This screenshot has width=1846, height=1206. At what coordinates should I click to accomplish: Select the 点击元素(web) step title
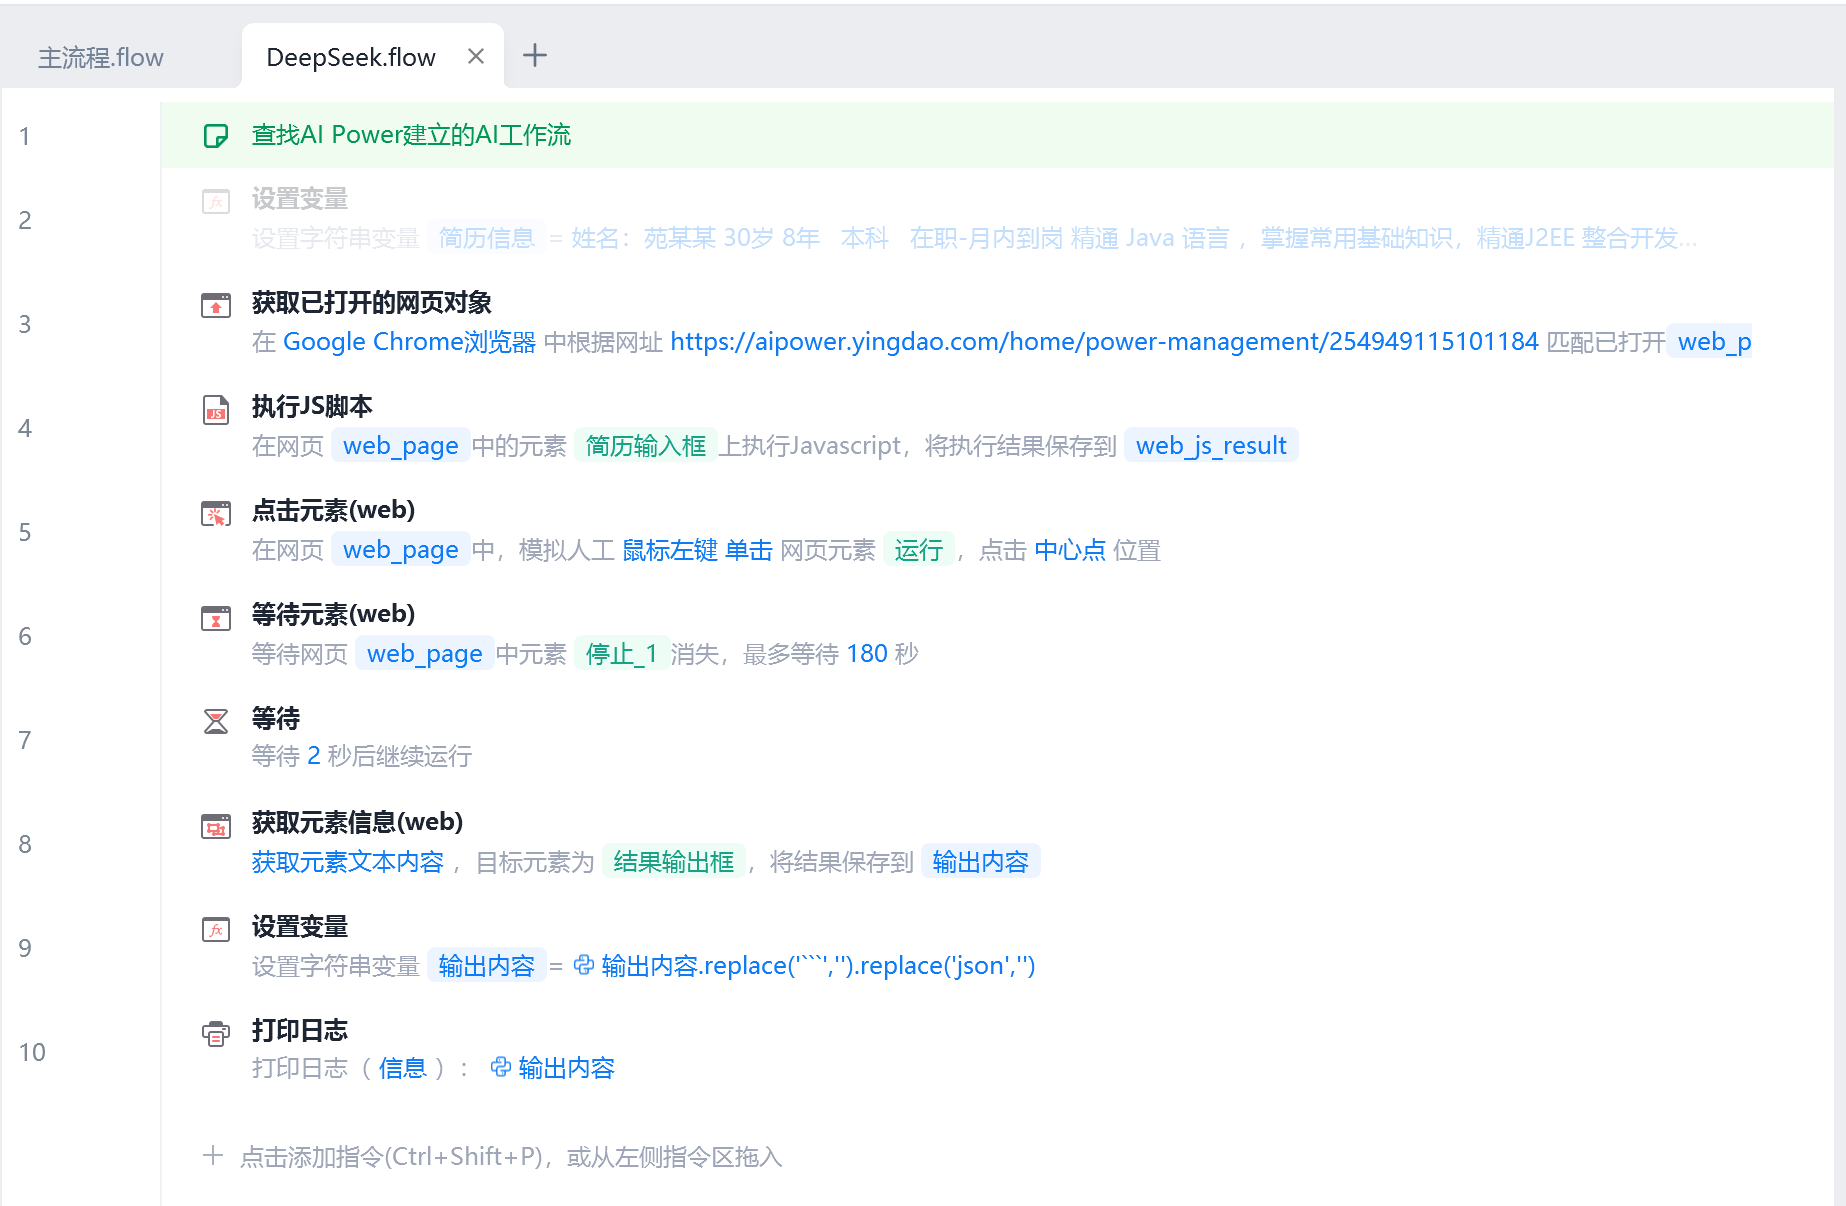tap(333, 510)
